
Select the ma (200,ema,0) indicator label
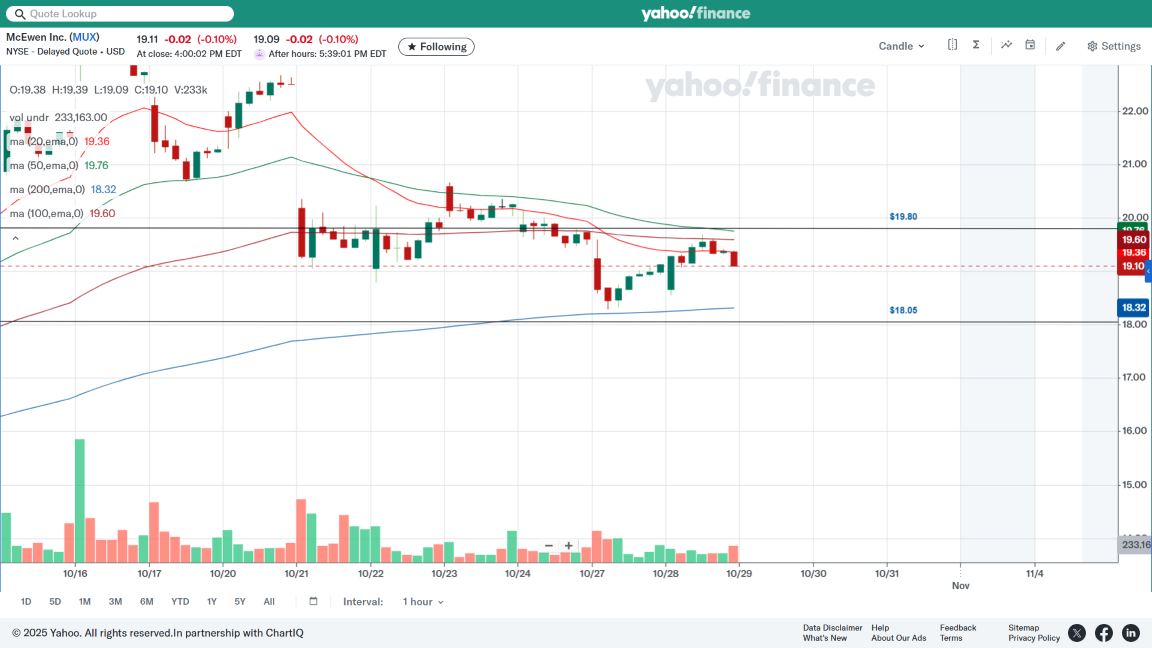47,190
